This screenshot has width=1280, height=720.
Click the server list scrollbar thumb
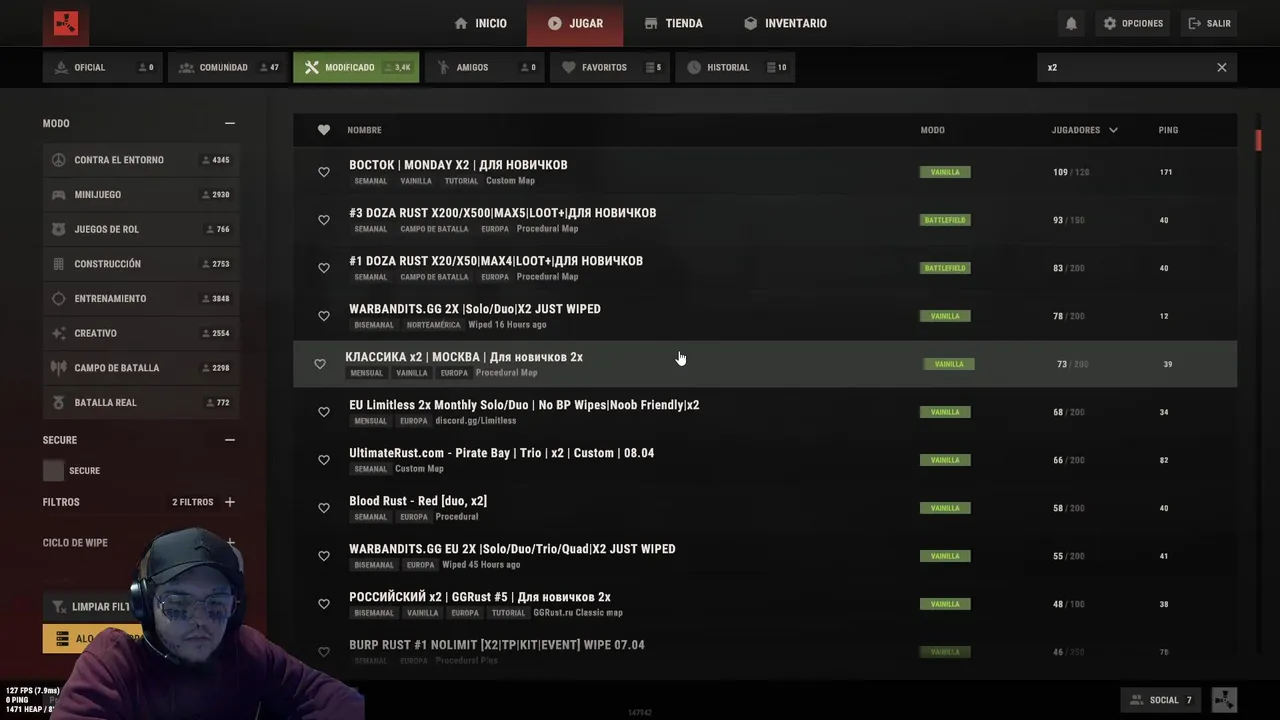click(1258, 139)
